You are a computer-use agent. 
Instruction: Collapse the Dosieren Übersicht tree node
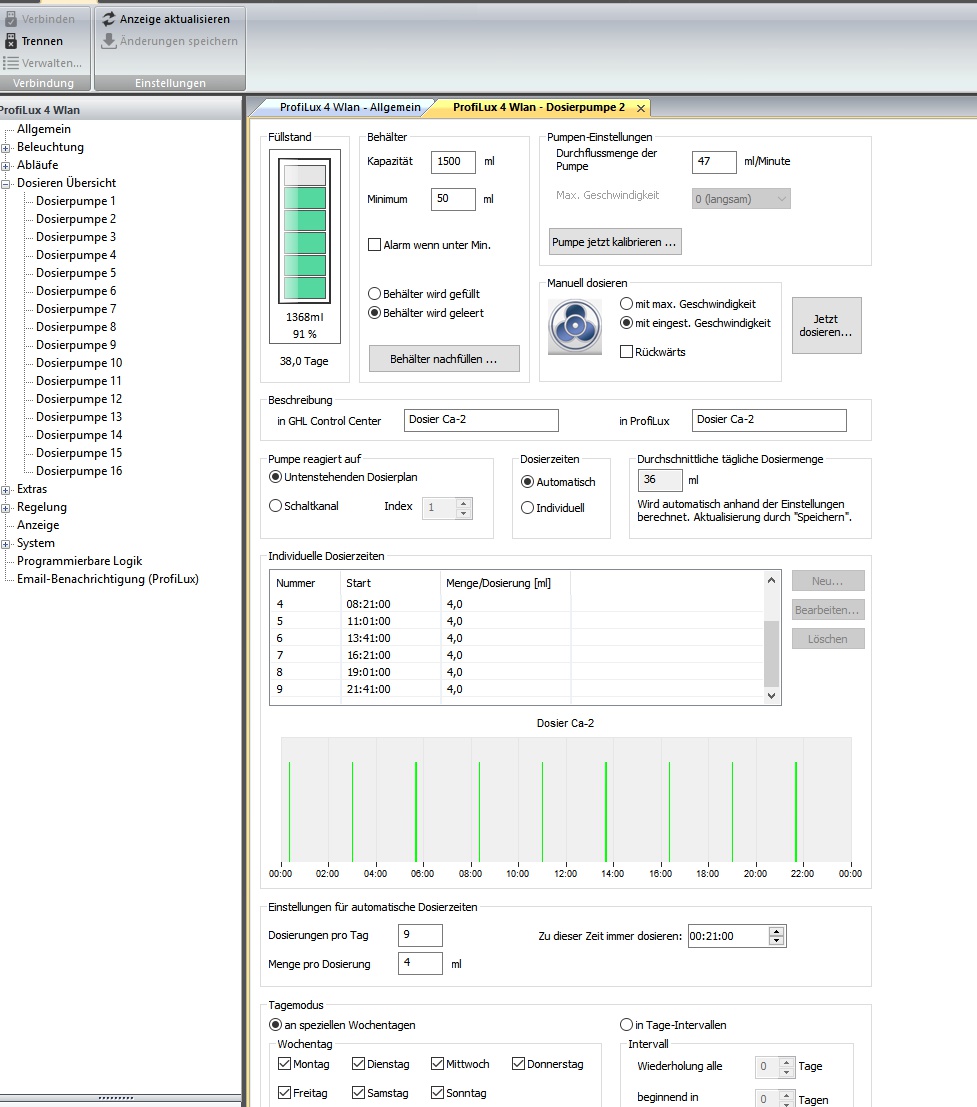(x=6, y=183)
